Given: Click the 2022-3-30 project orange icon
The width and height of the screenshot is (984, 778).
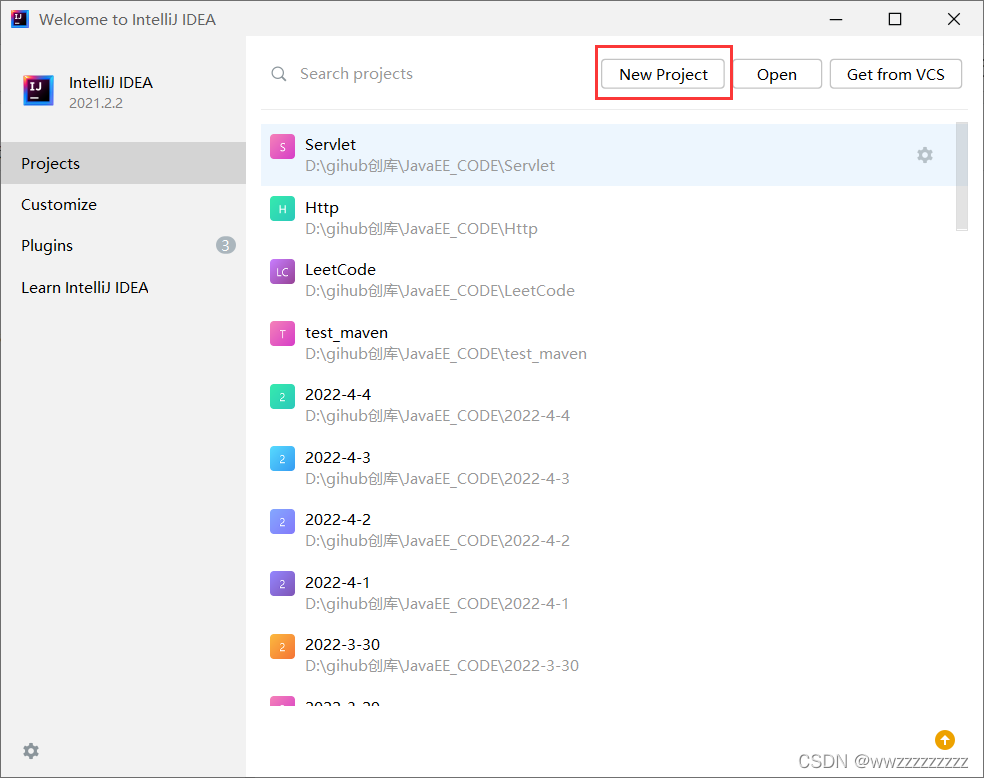Looking at the screenshot, I should (282, 646).
